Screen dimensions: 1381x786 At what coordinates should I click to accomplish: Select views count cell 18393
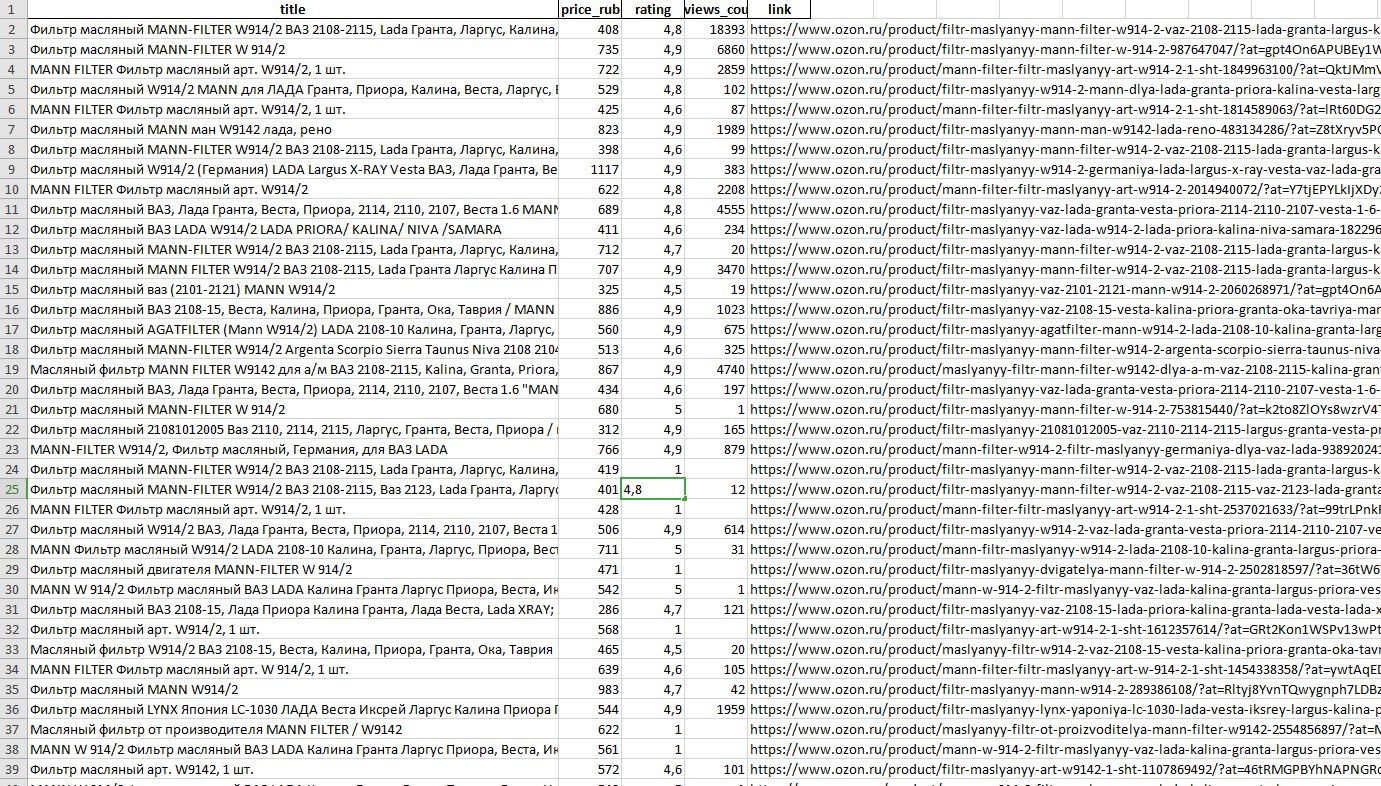pyautogui.click(x=716, y=29)
